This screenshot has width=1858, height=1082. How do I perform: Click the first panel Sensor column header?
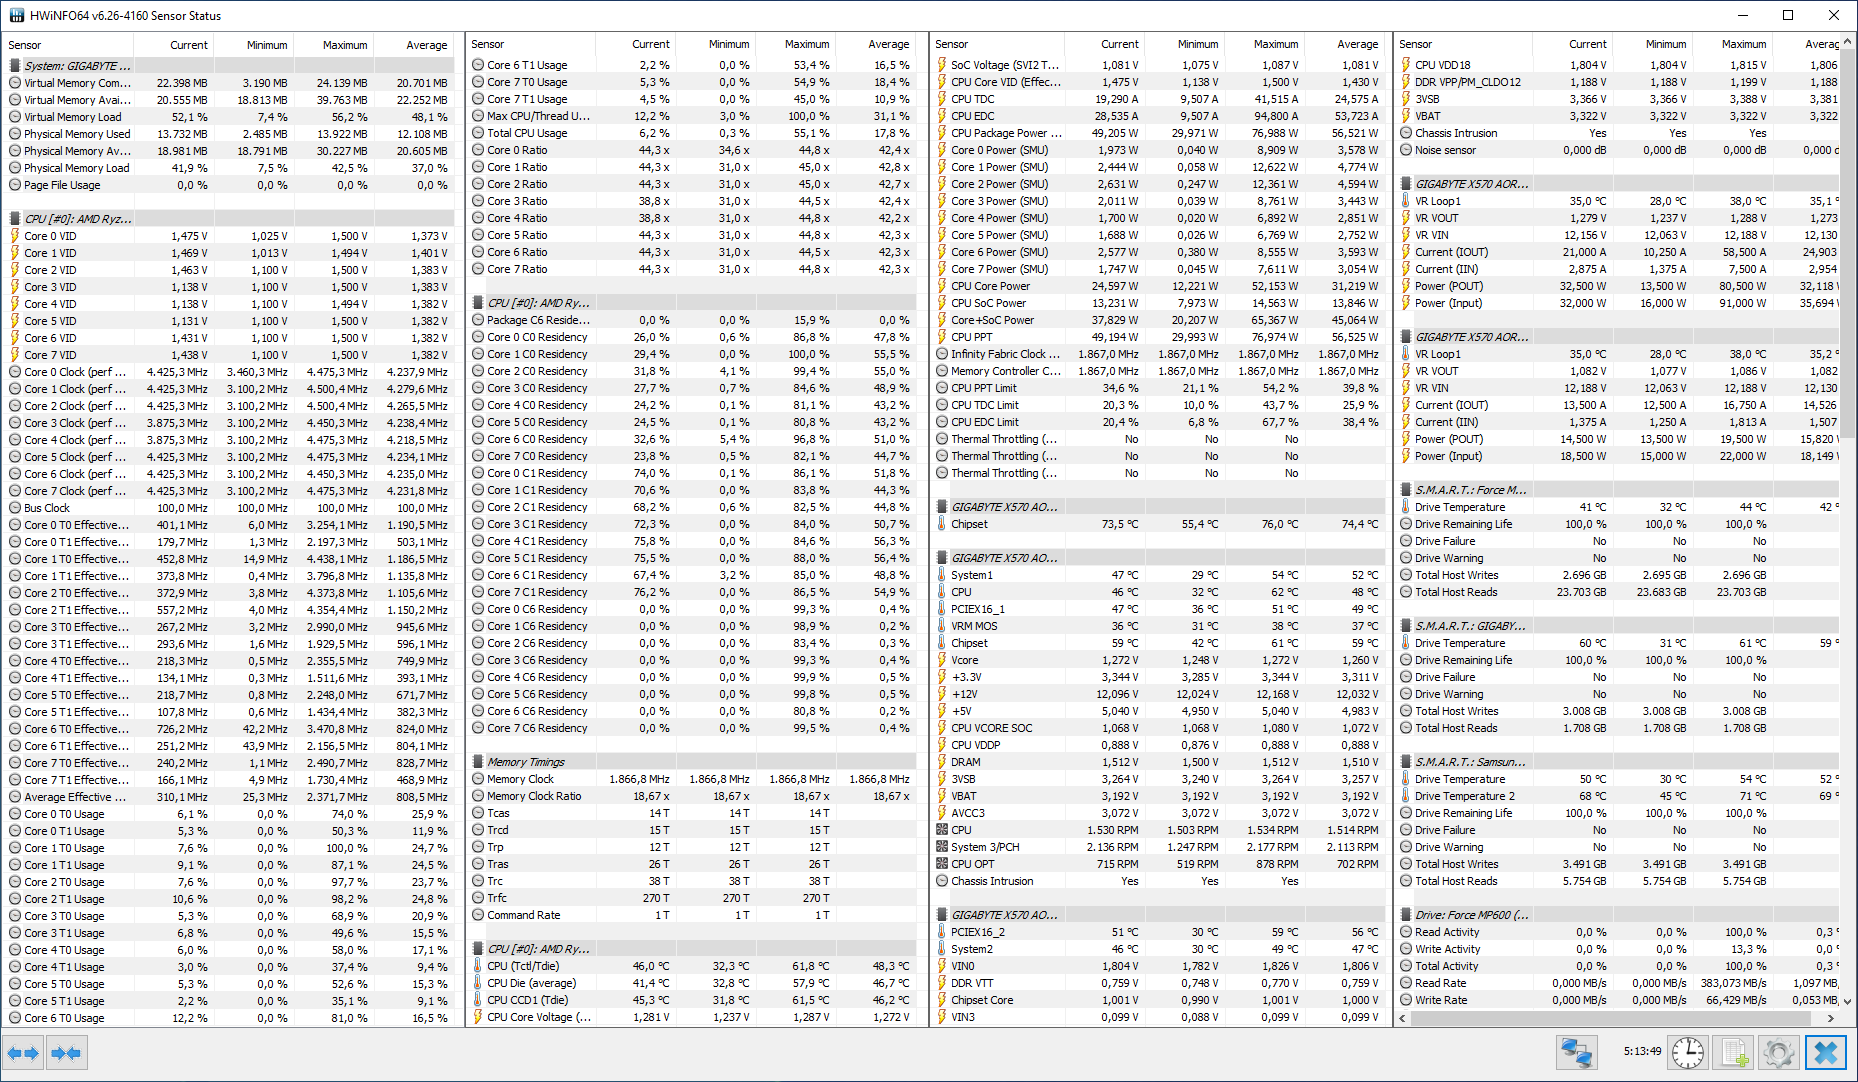[68, 45]
